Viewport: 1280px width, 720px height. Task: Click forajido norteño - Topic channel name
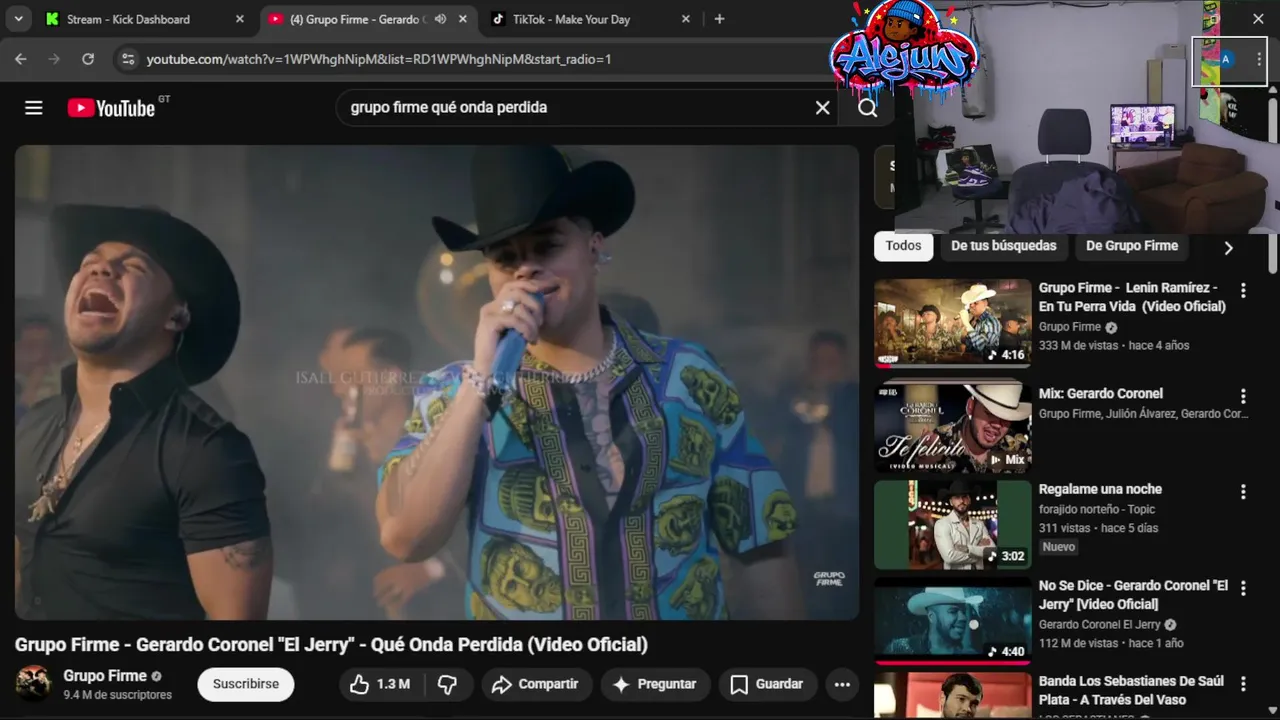tap(1098, 509)
